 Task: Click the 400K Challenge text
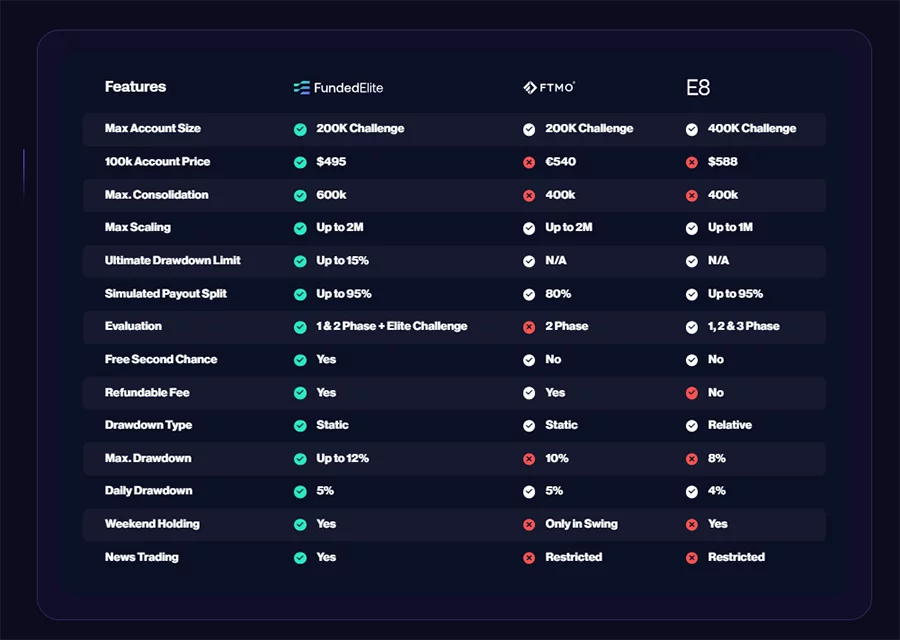click(x=752, y=128)
